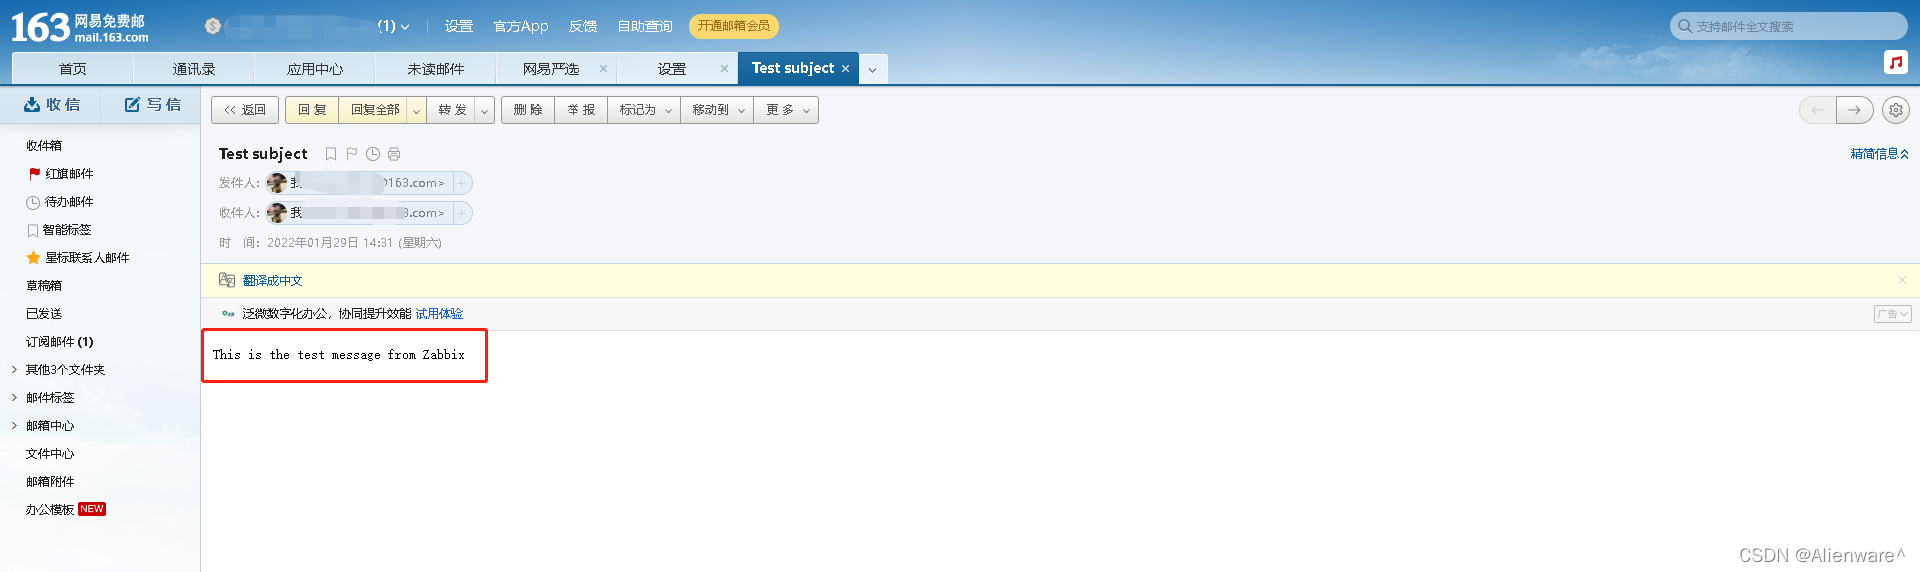Switch to the 应用中心 tab

(x=315, y=69)
